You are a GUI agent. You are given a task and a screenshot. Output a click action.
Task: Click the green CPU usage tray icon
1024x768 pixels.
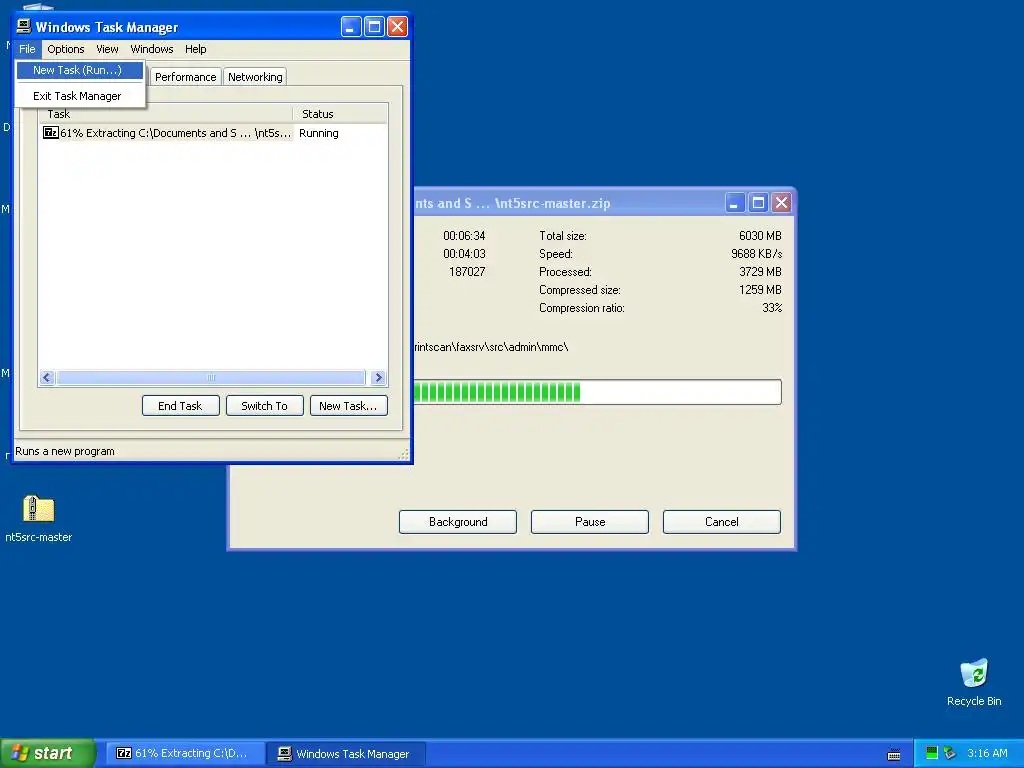click(932, 753)
